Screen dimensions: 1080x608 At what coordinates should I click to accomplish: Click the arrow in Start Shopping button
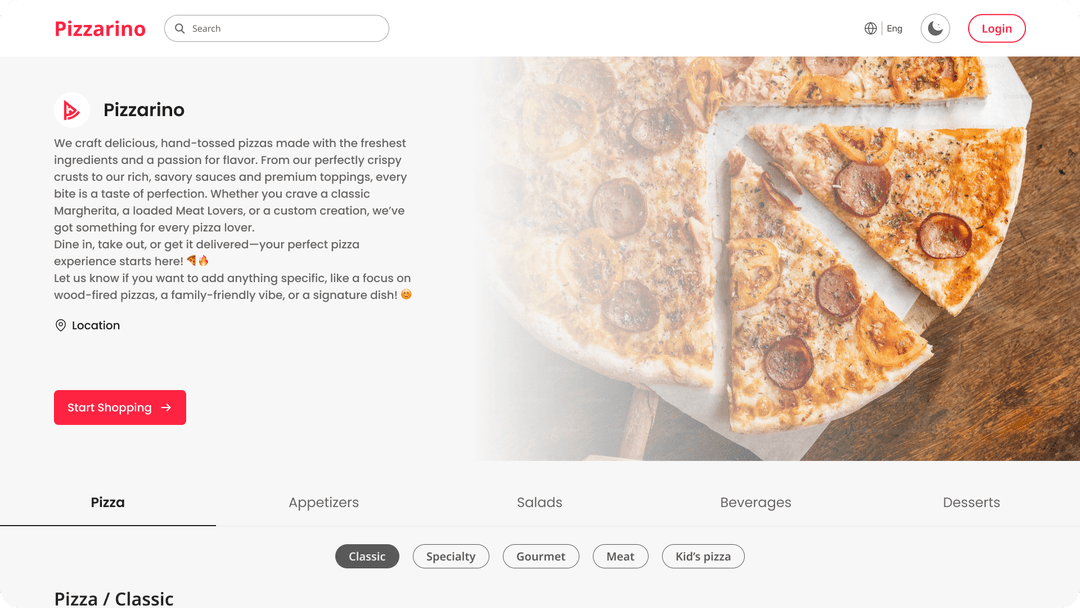(166, 408)
